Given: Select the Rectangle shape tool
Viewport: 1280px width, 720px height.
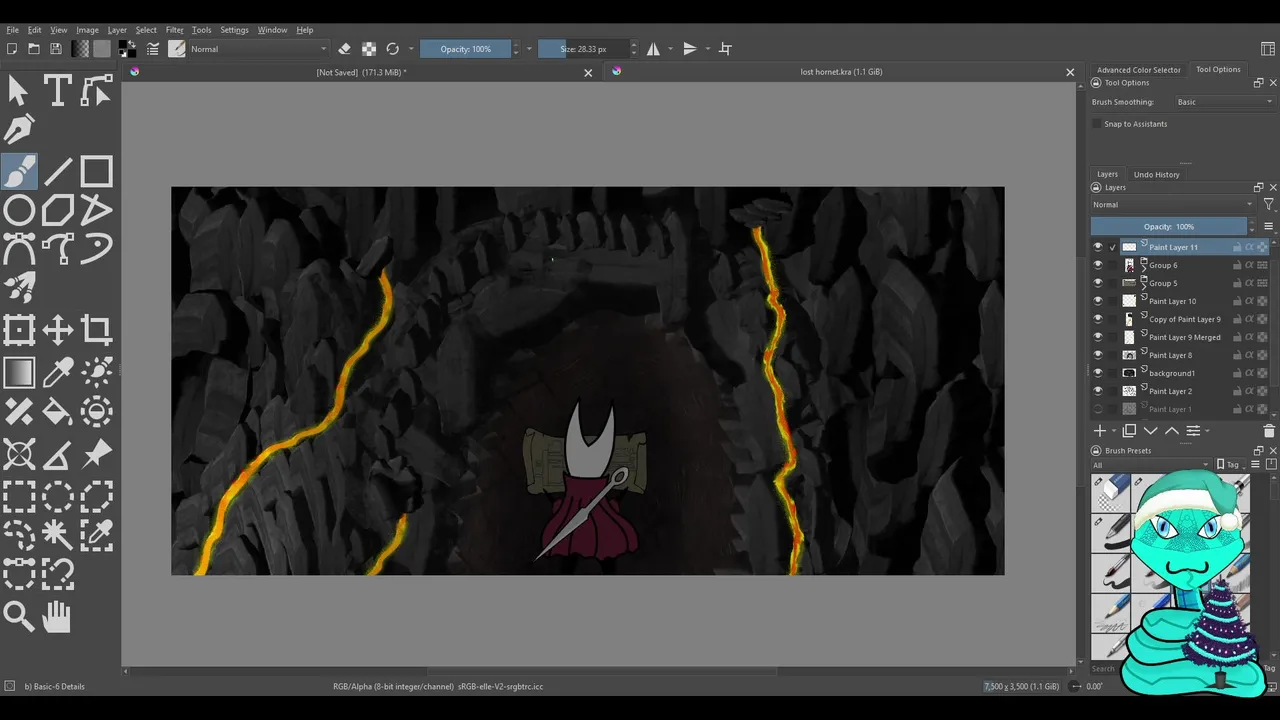Looking at the screenshot, I should coord(96,171).
